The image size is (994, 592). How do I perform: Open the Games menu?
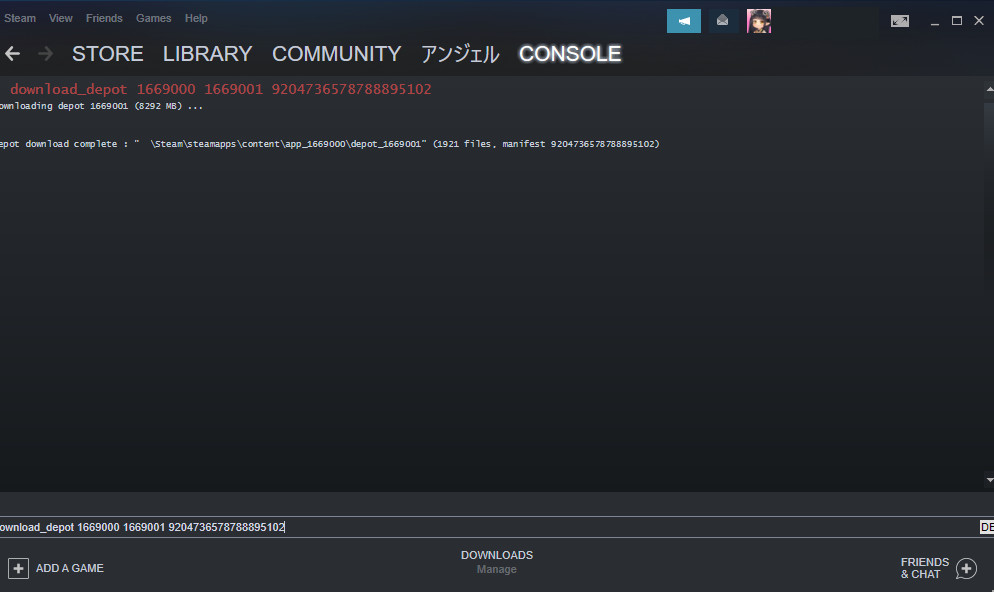click(x=153, y=18)
